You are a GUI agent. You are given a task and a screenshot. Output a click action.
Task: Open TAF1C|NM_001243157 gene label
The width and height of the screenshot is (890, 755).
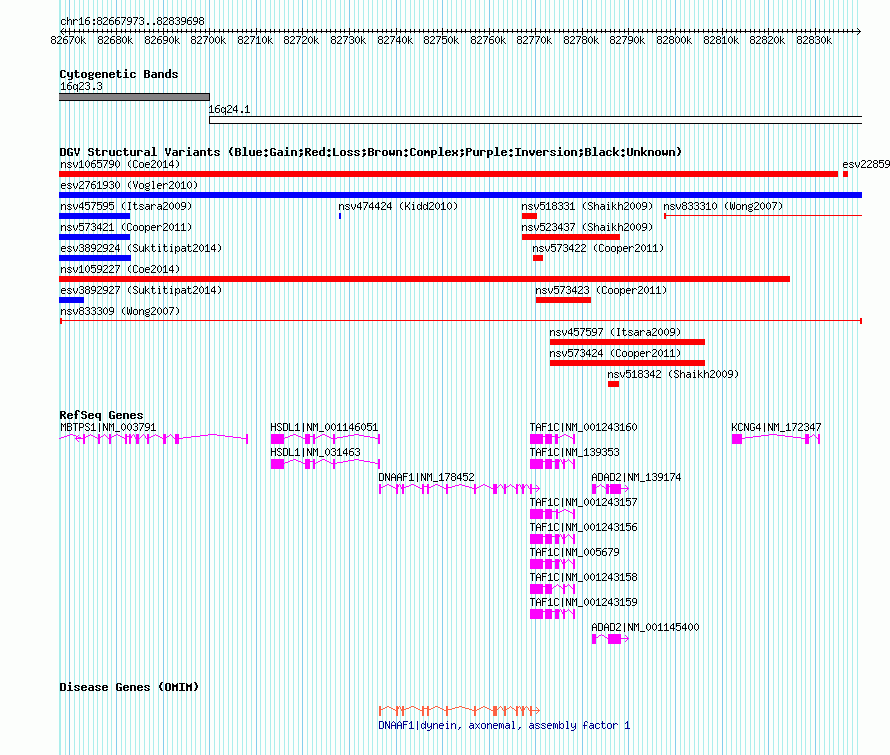click(583, 502)
